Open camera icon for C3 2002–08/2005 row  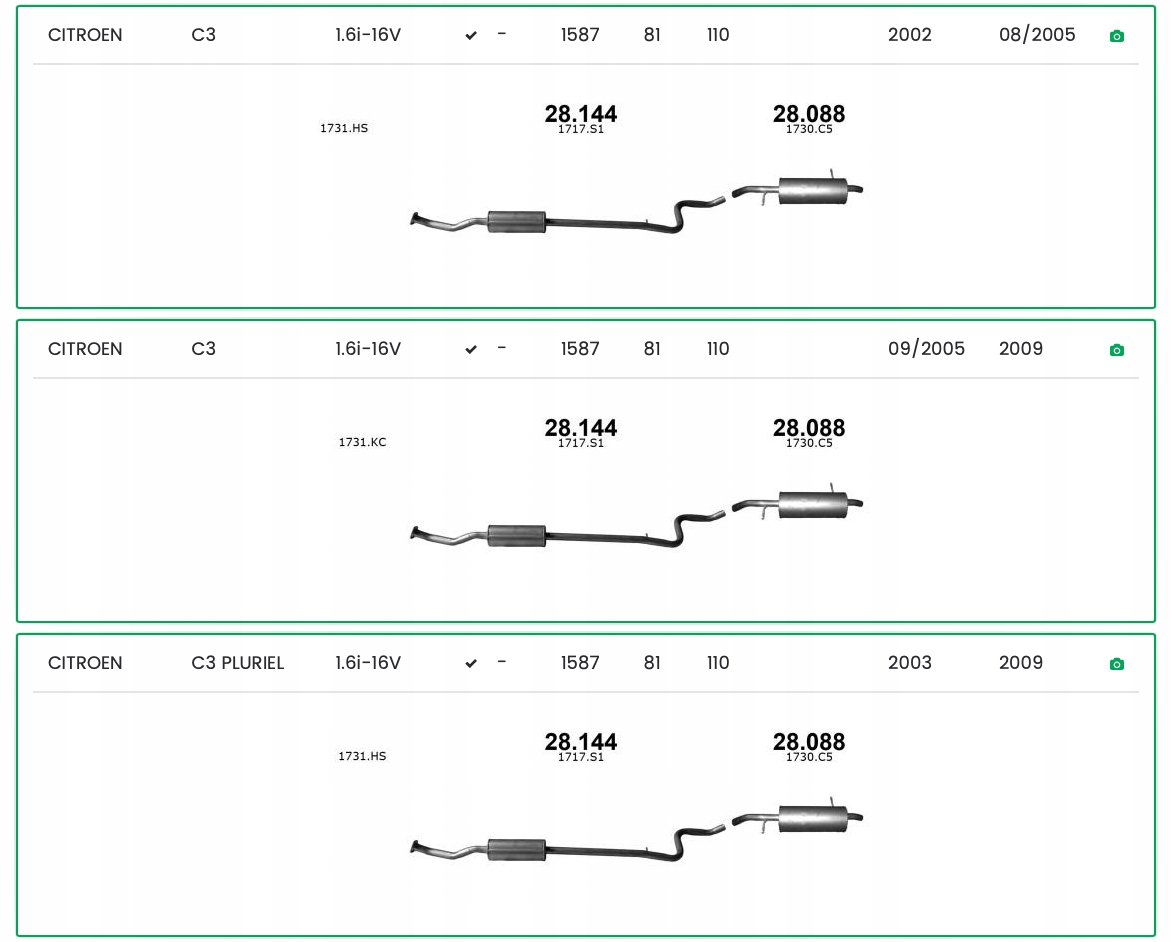pyautogui.click(x=1117, y=36)
